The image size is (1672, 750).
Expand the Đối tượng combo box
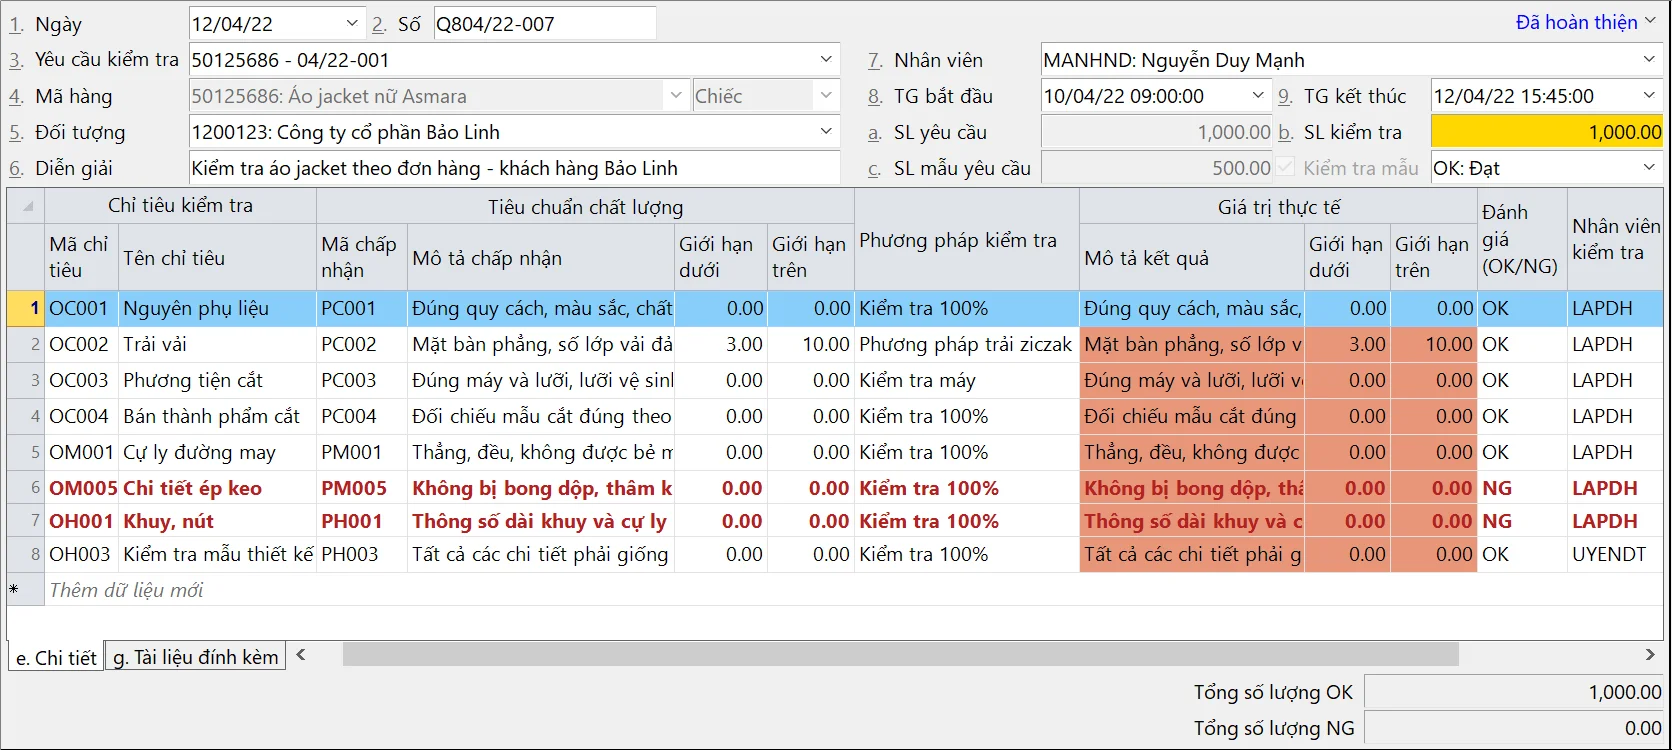coord(826,132)
